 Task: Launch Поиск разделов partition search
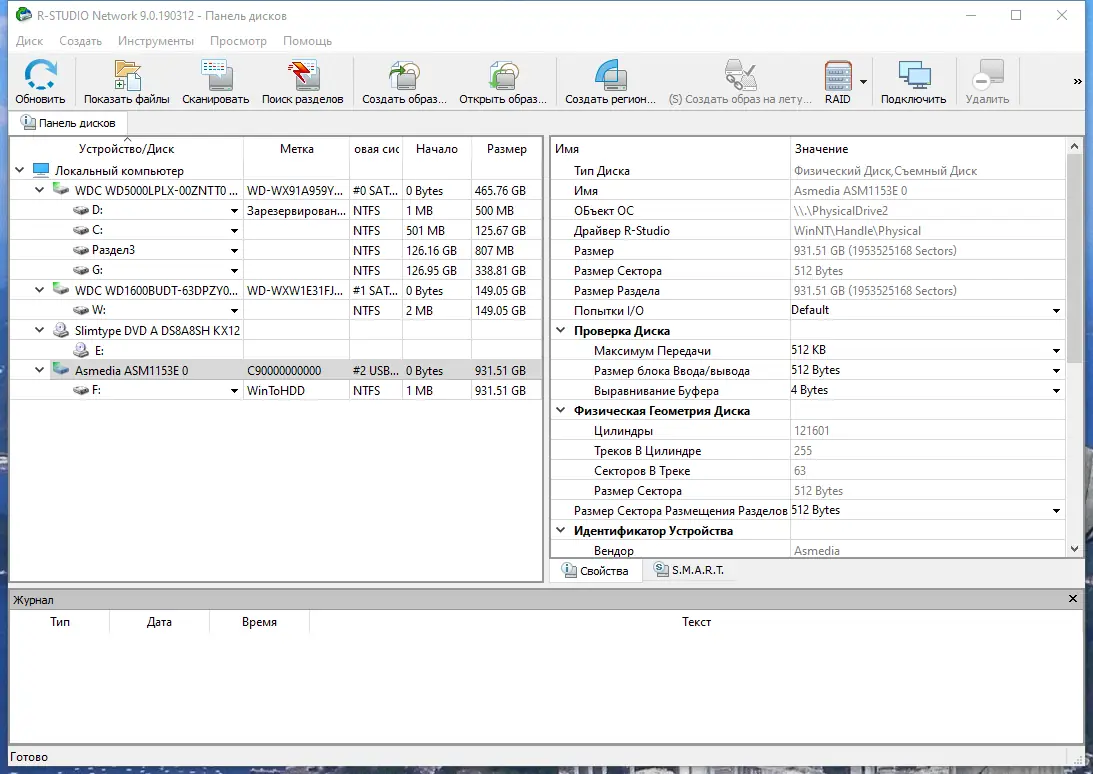pyautogui.click(x=303, y=75)
